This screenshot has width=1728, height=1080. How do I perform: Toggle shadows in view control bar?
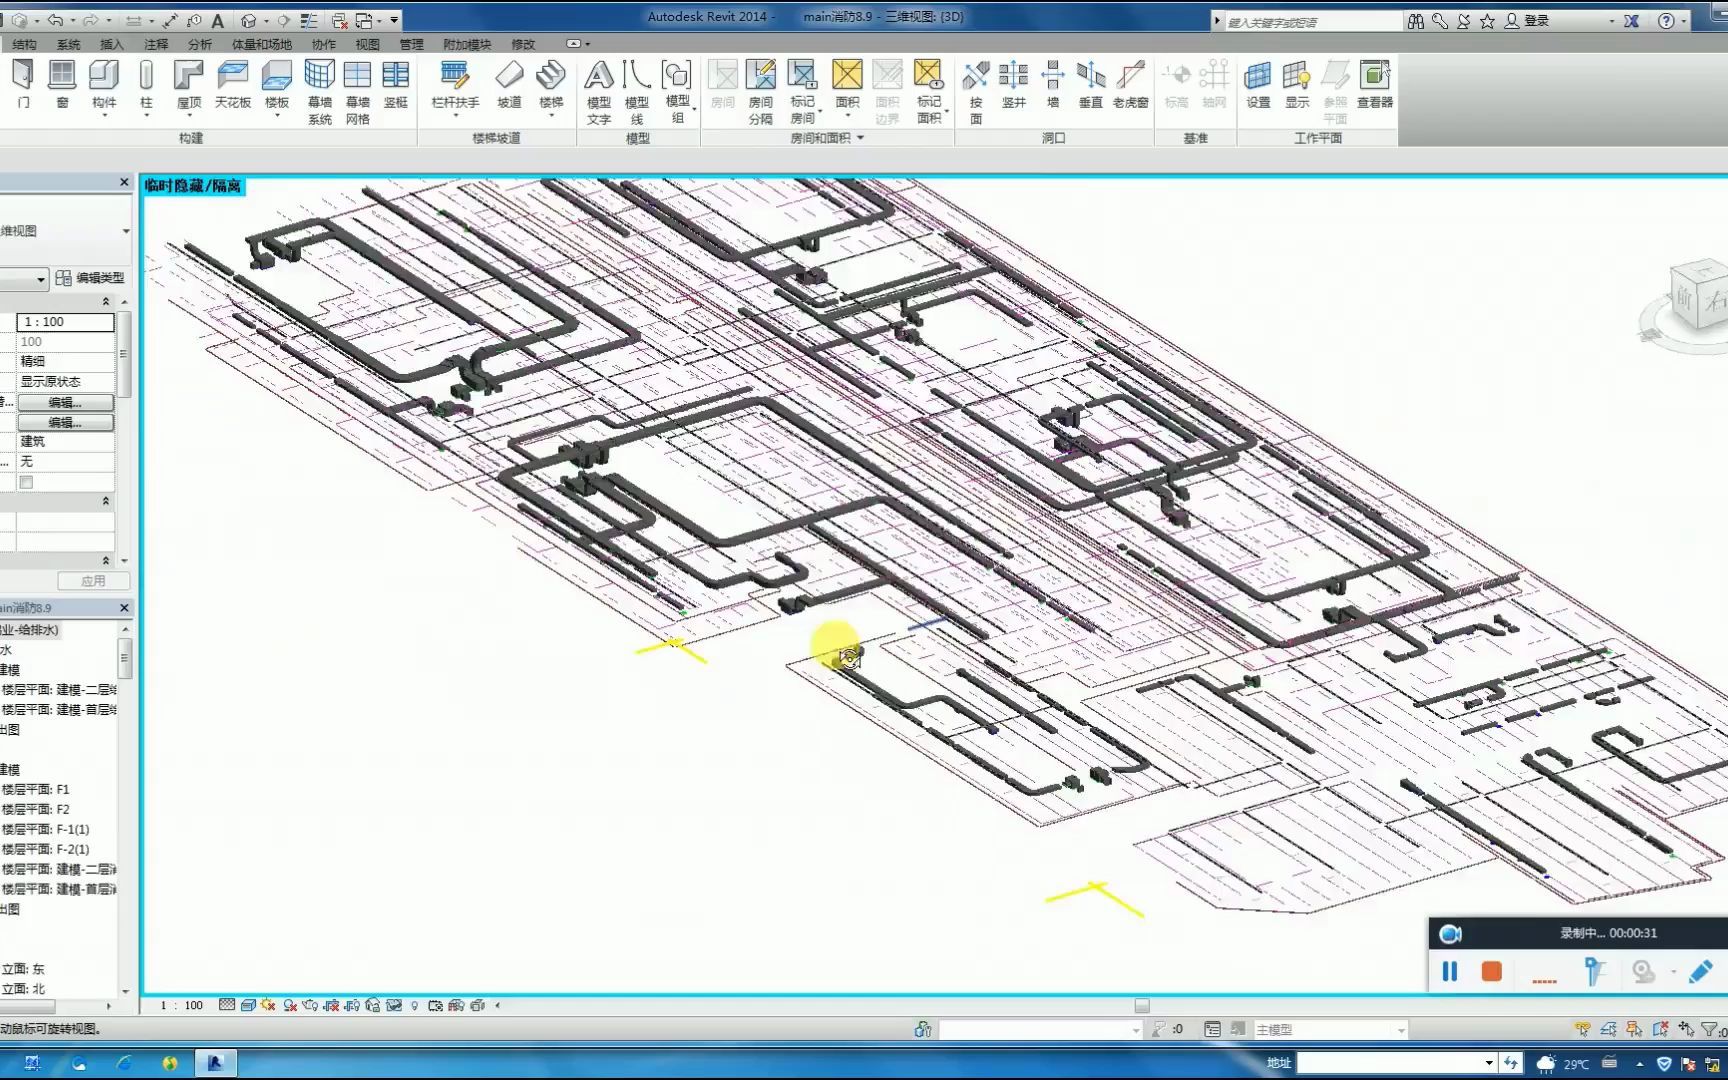click(x=290, y=1005)
